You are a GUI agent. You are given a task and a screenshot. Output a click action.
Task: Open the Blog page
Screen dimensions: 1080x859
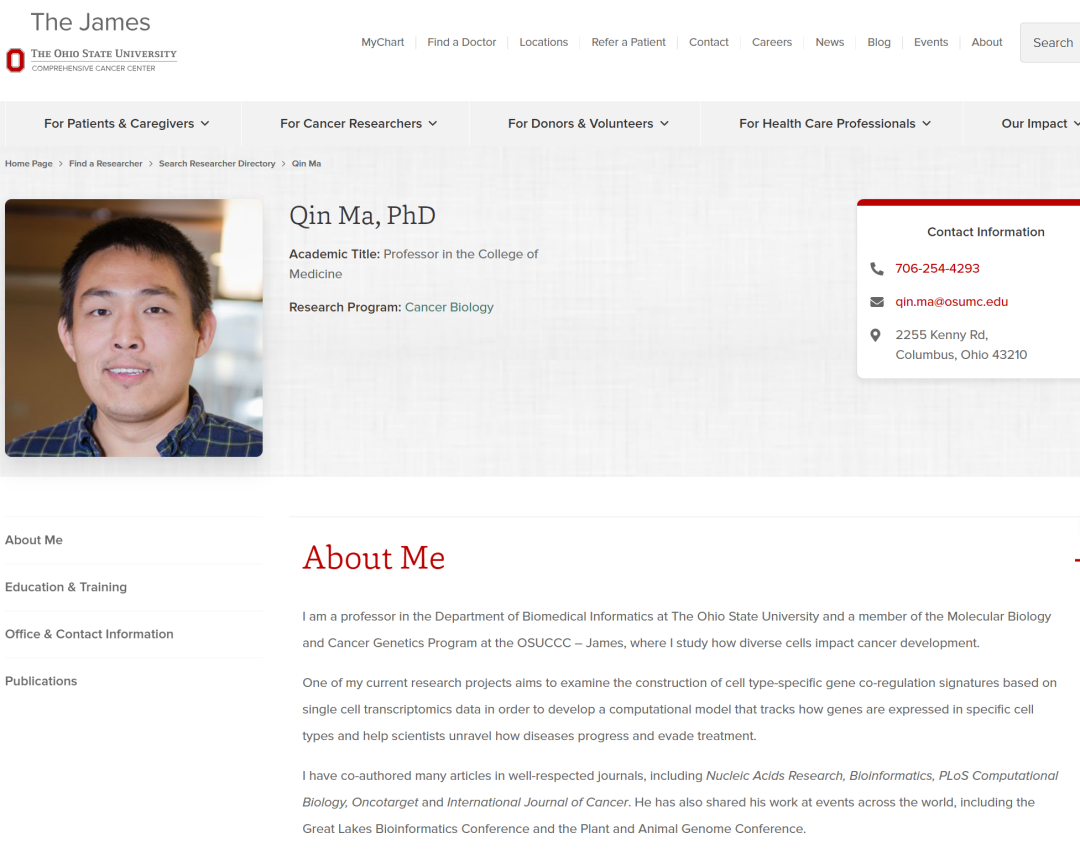(x=879, y=42)
